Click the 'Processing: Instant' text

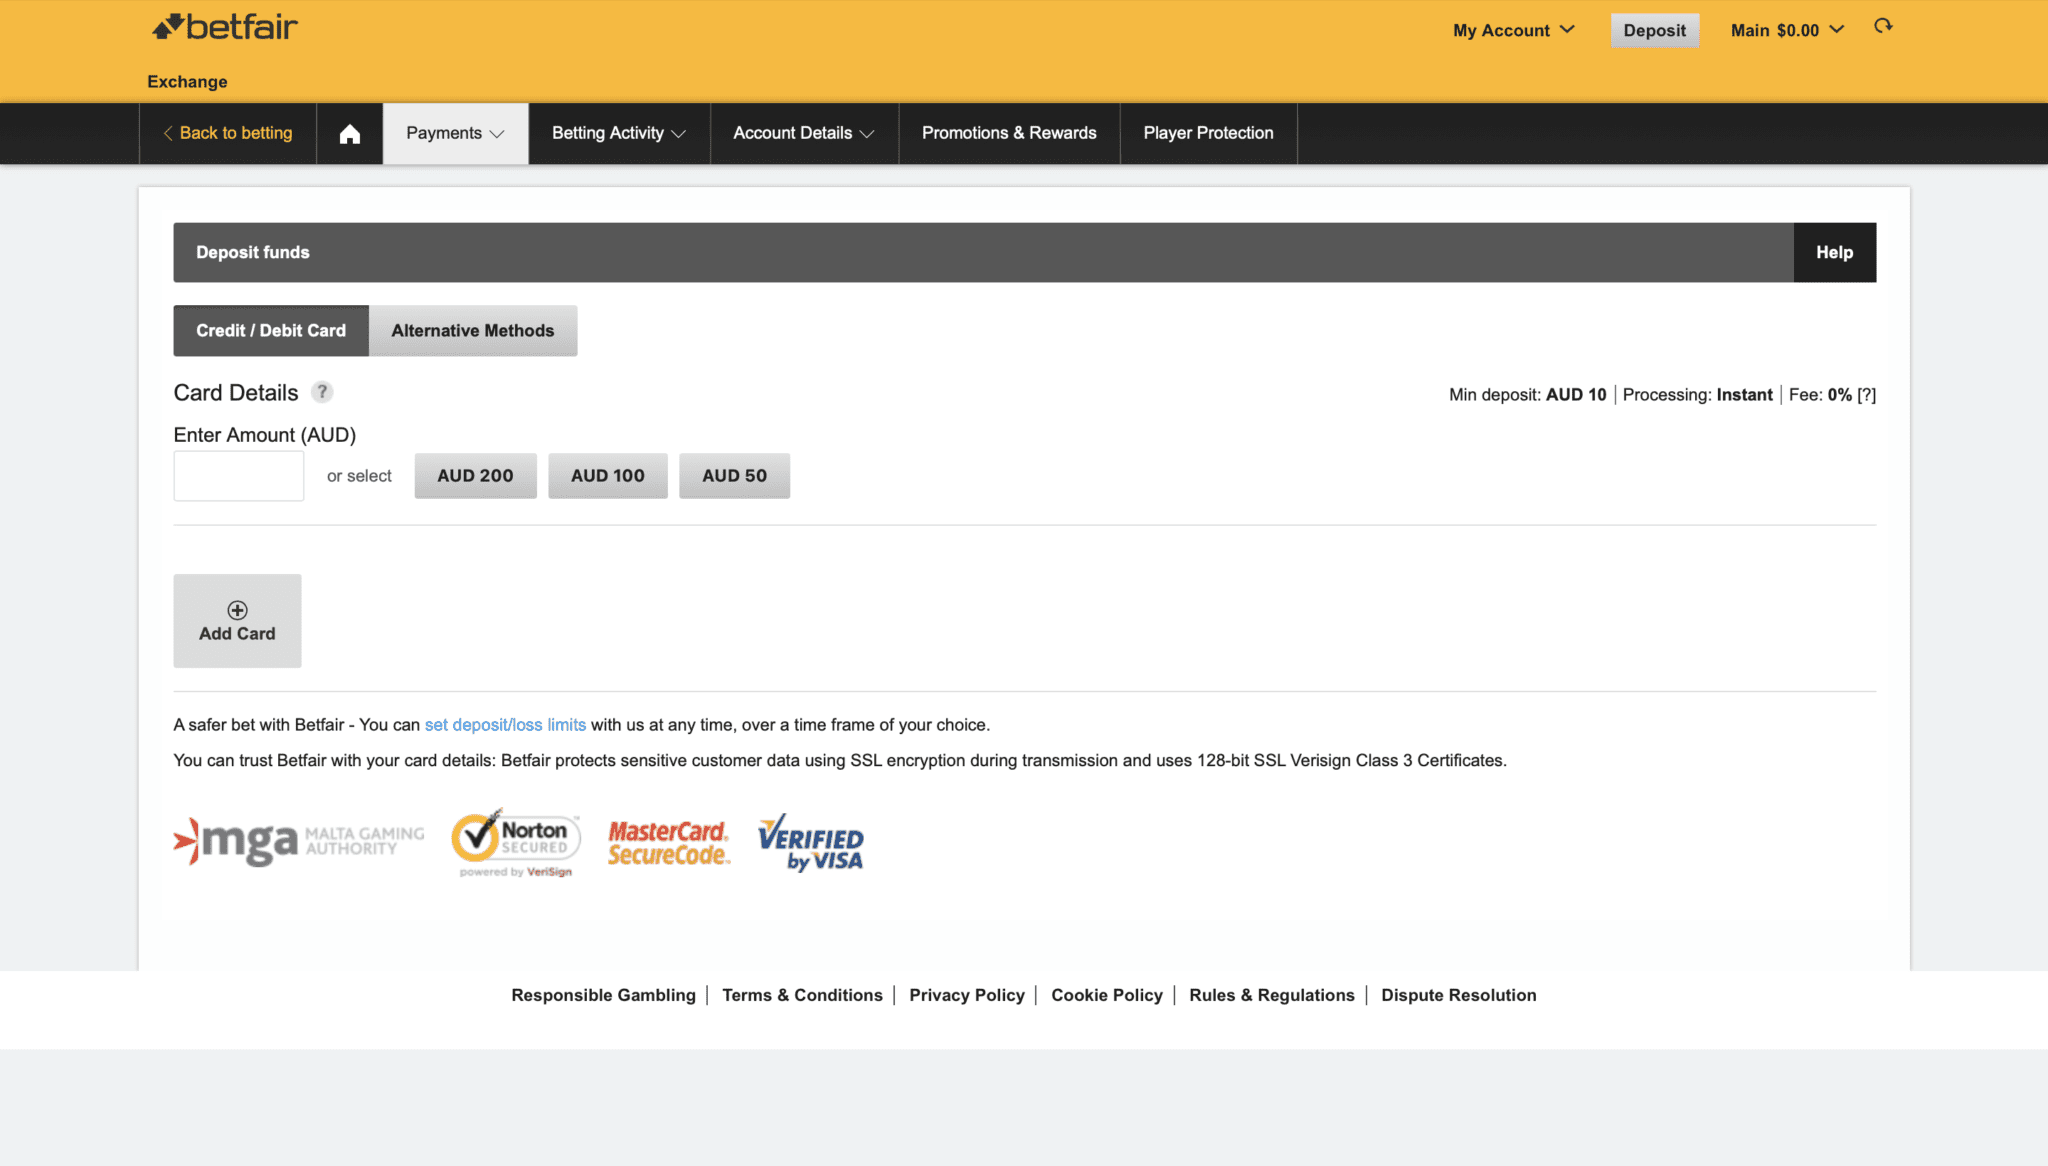[1698, 395]
